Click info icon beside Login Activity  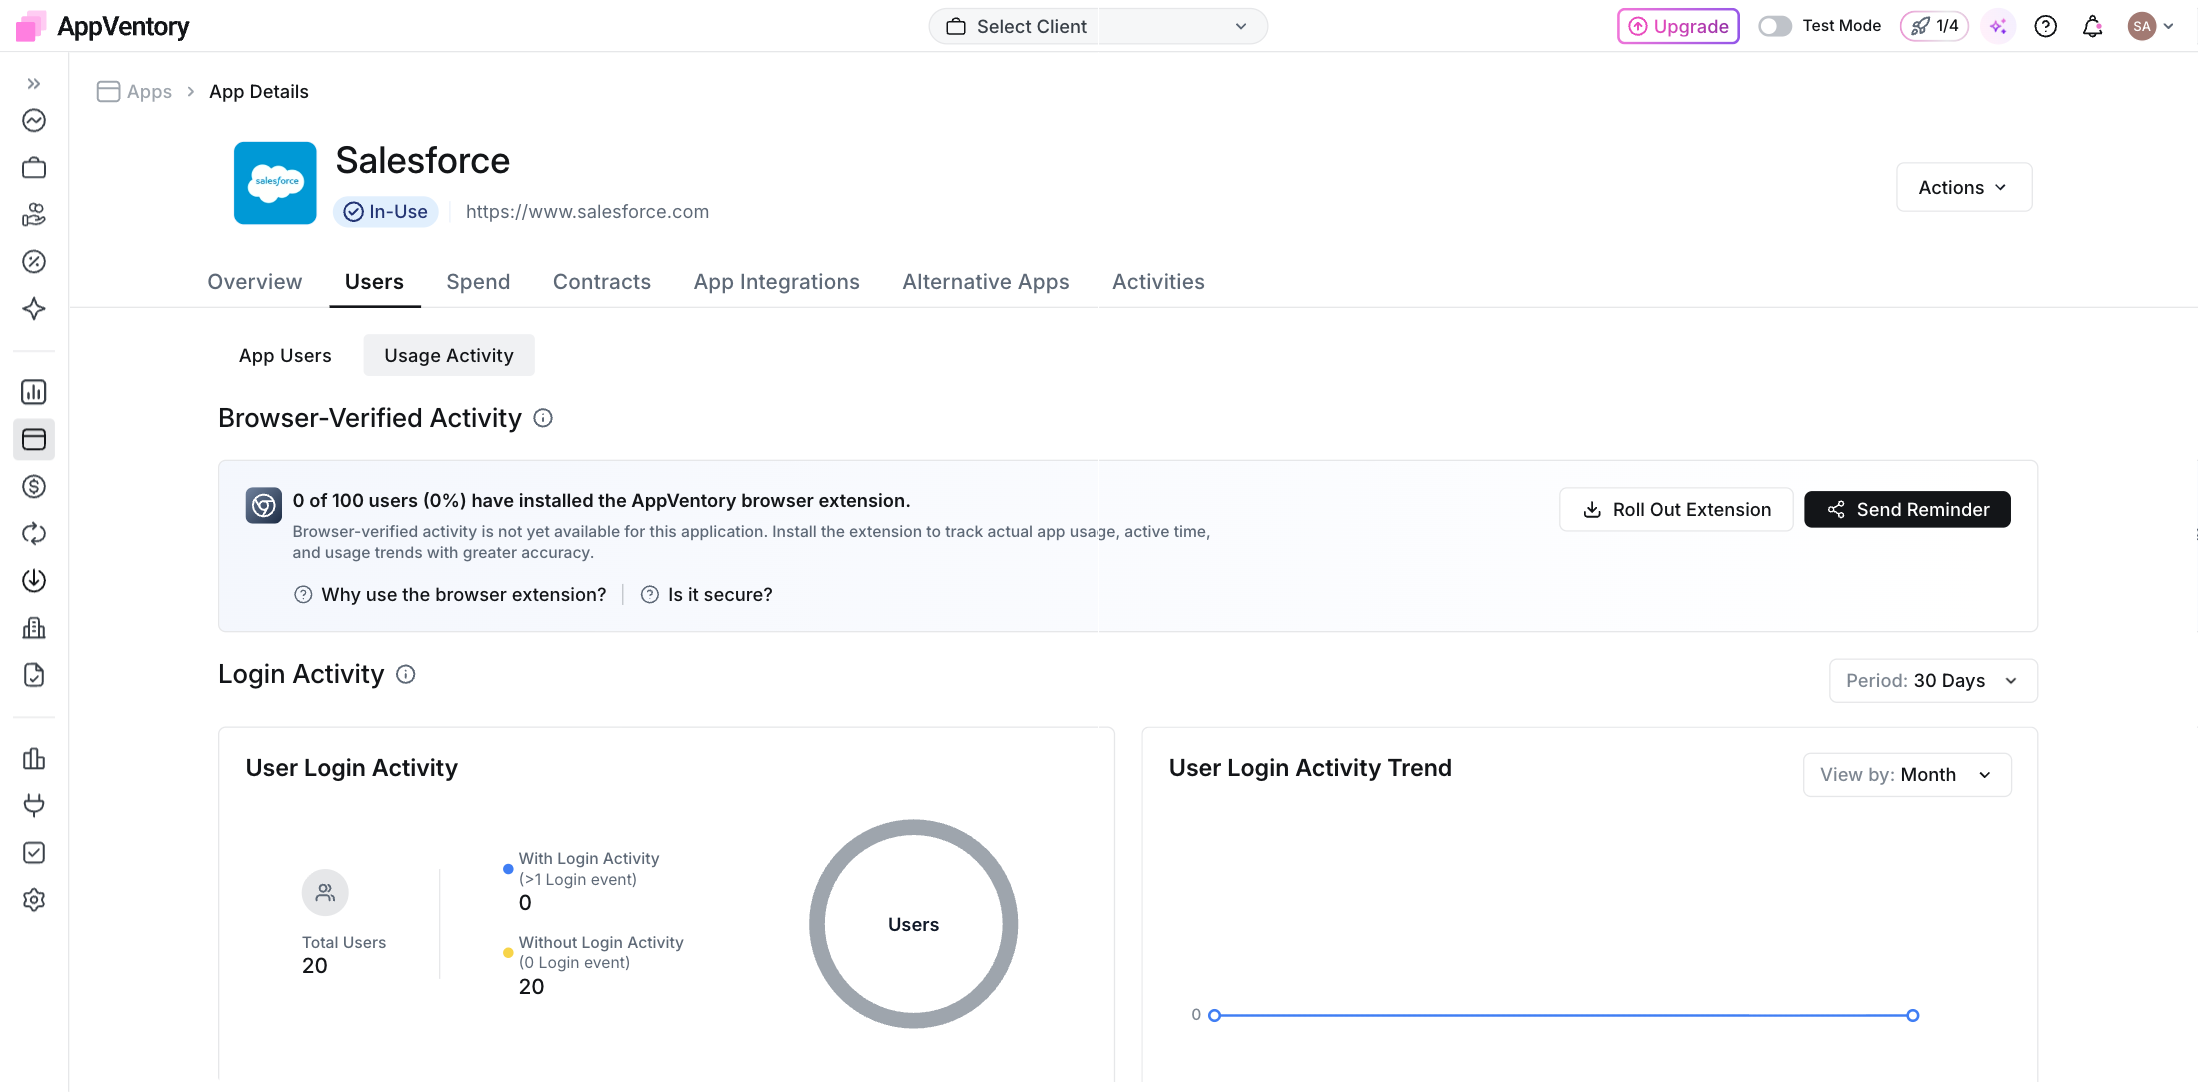(406, 675)
